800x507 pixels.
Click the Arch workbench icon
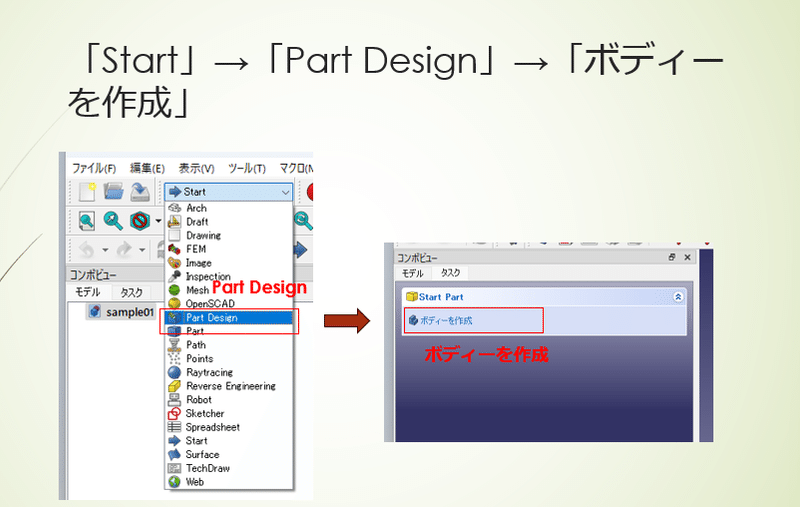pyautogui.click(x=174, y=208)
